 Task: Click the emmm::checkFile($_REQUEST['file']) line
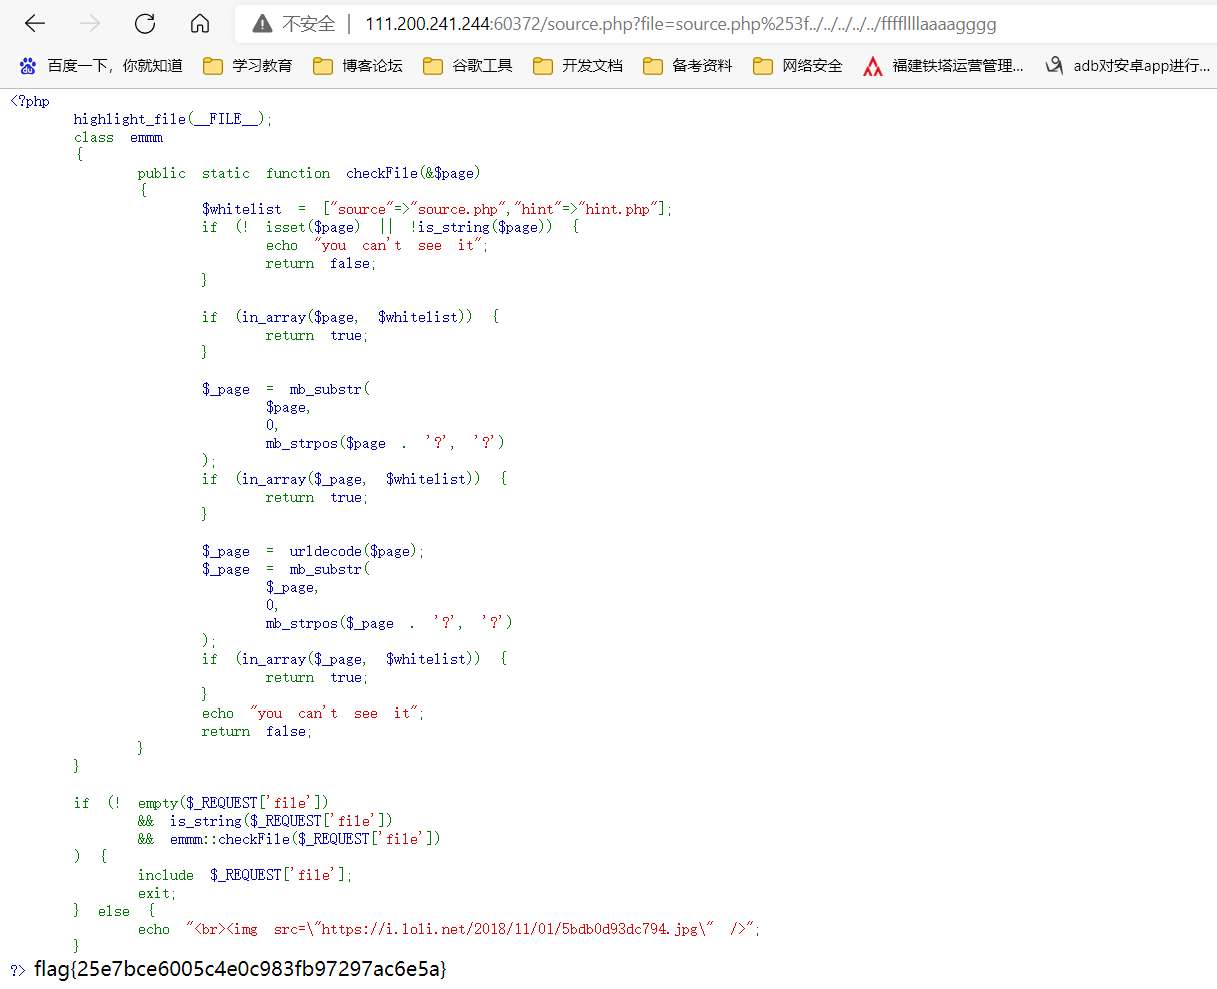(x=289, y=839)
